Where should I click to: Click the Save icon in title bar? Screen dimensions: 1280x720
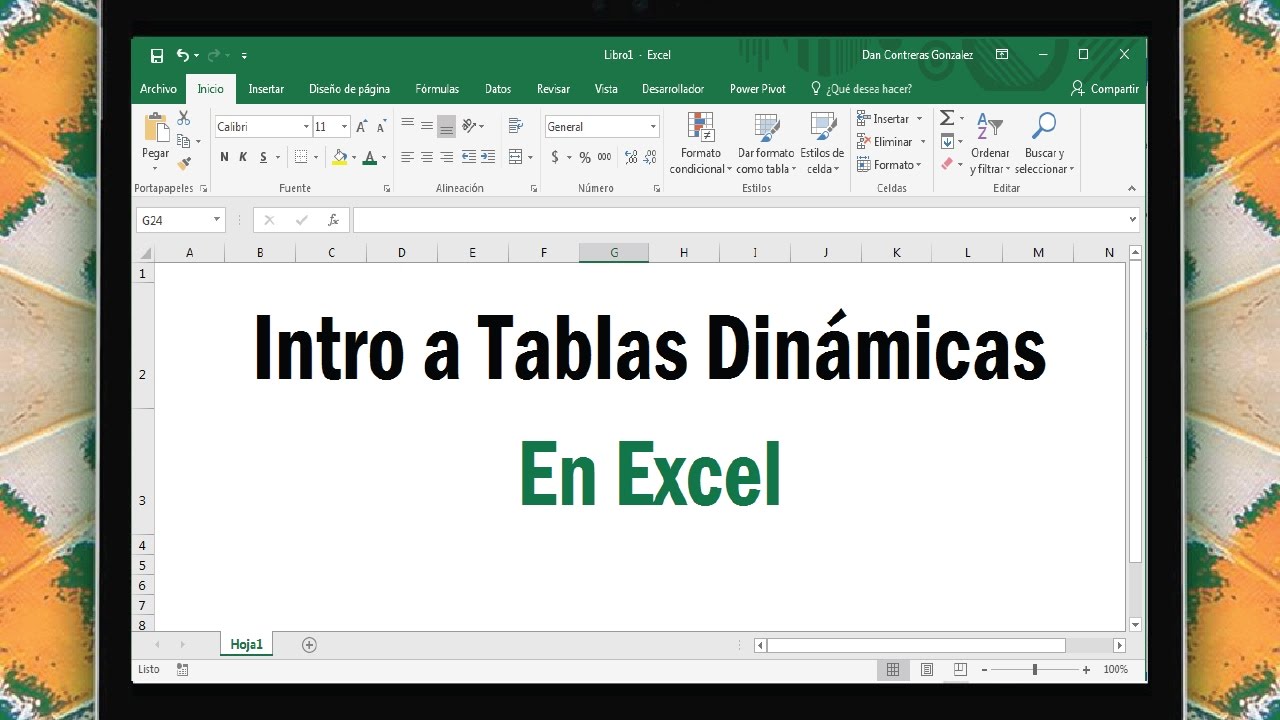click(157, 55)
